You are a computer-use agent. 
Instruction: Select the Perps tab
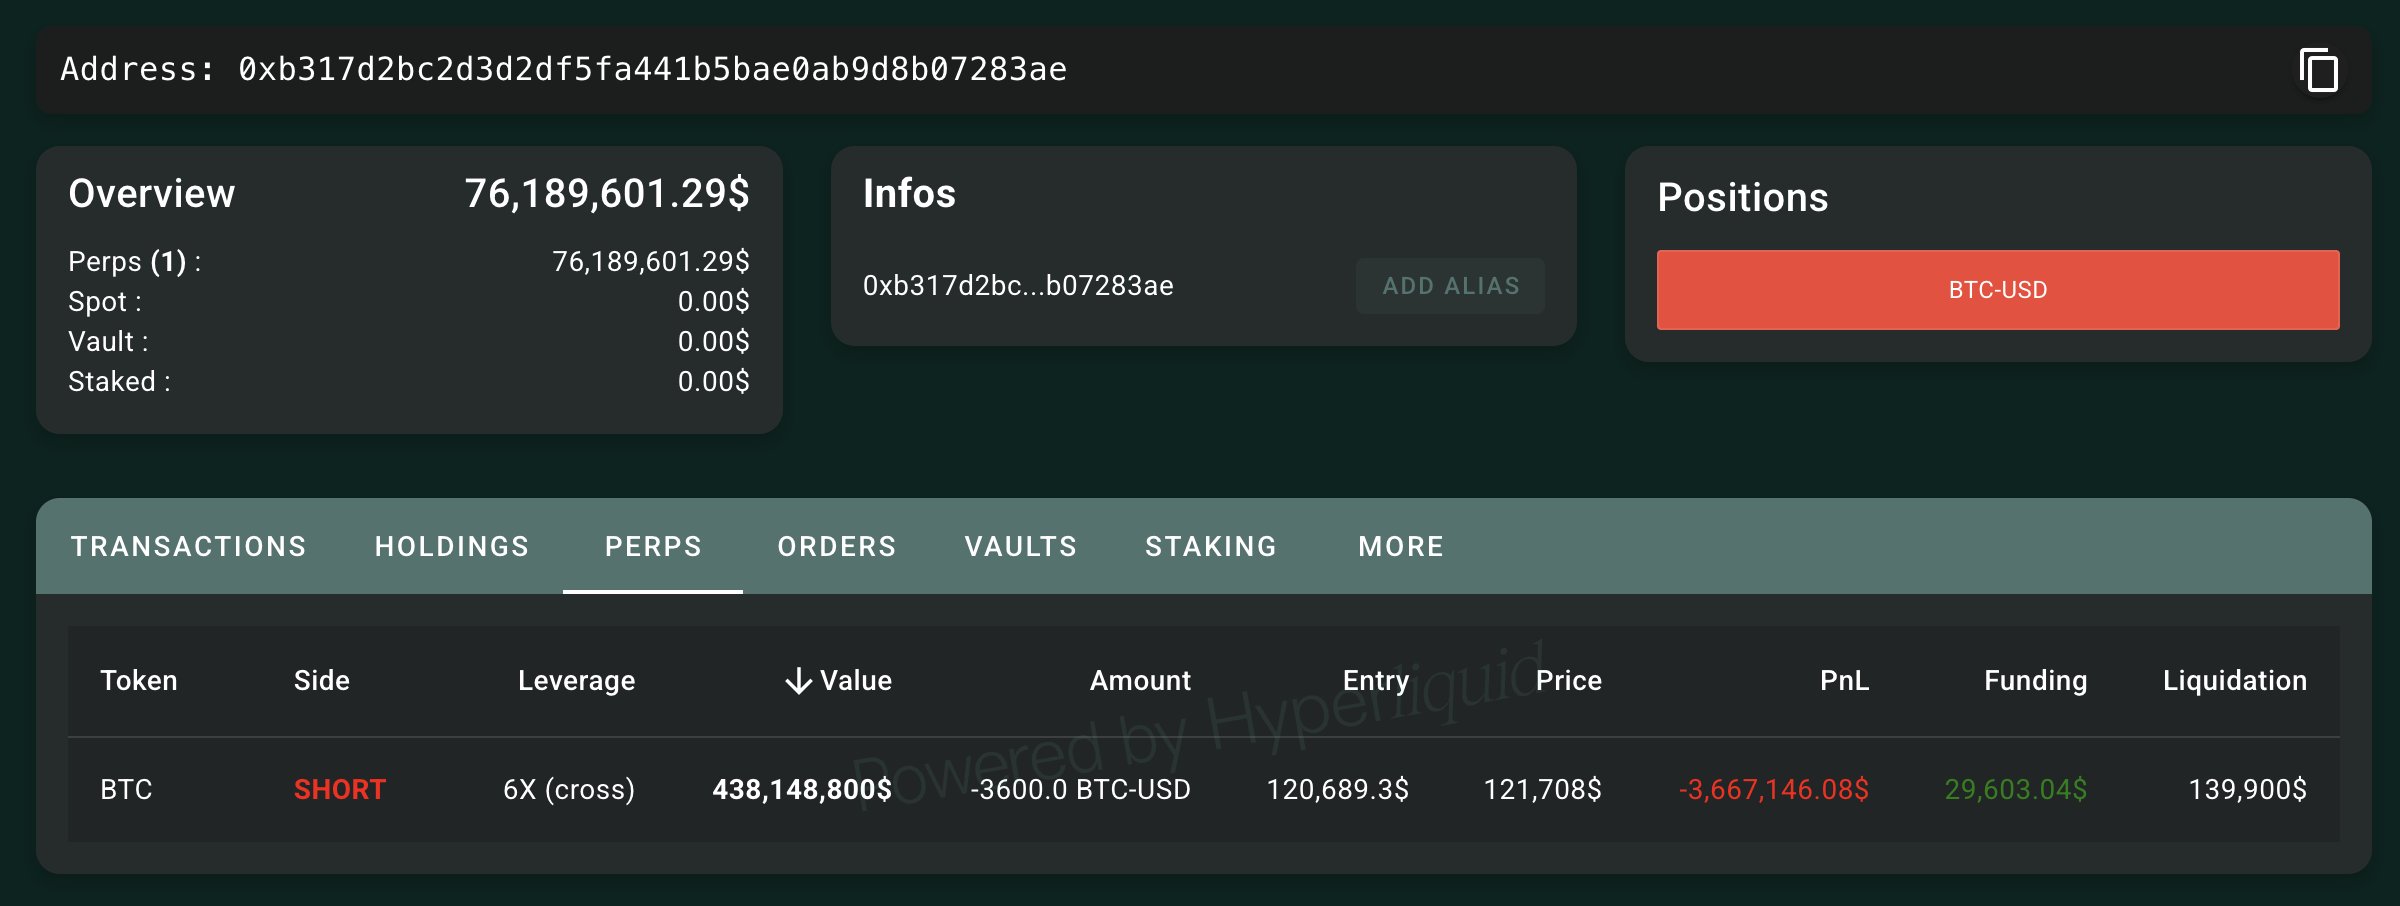(x=653, y=546)
